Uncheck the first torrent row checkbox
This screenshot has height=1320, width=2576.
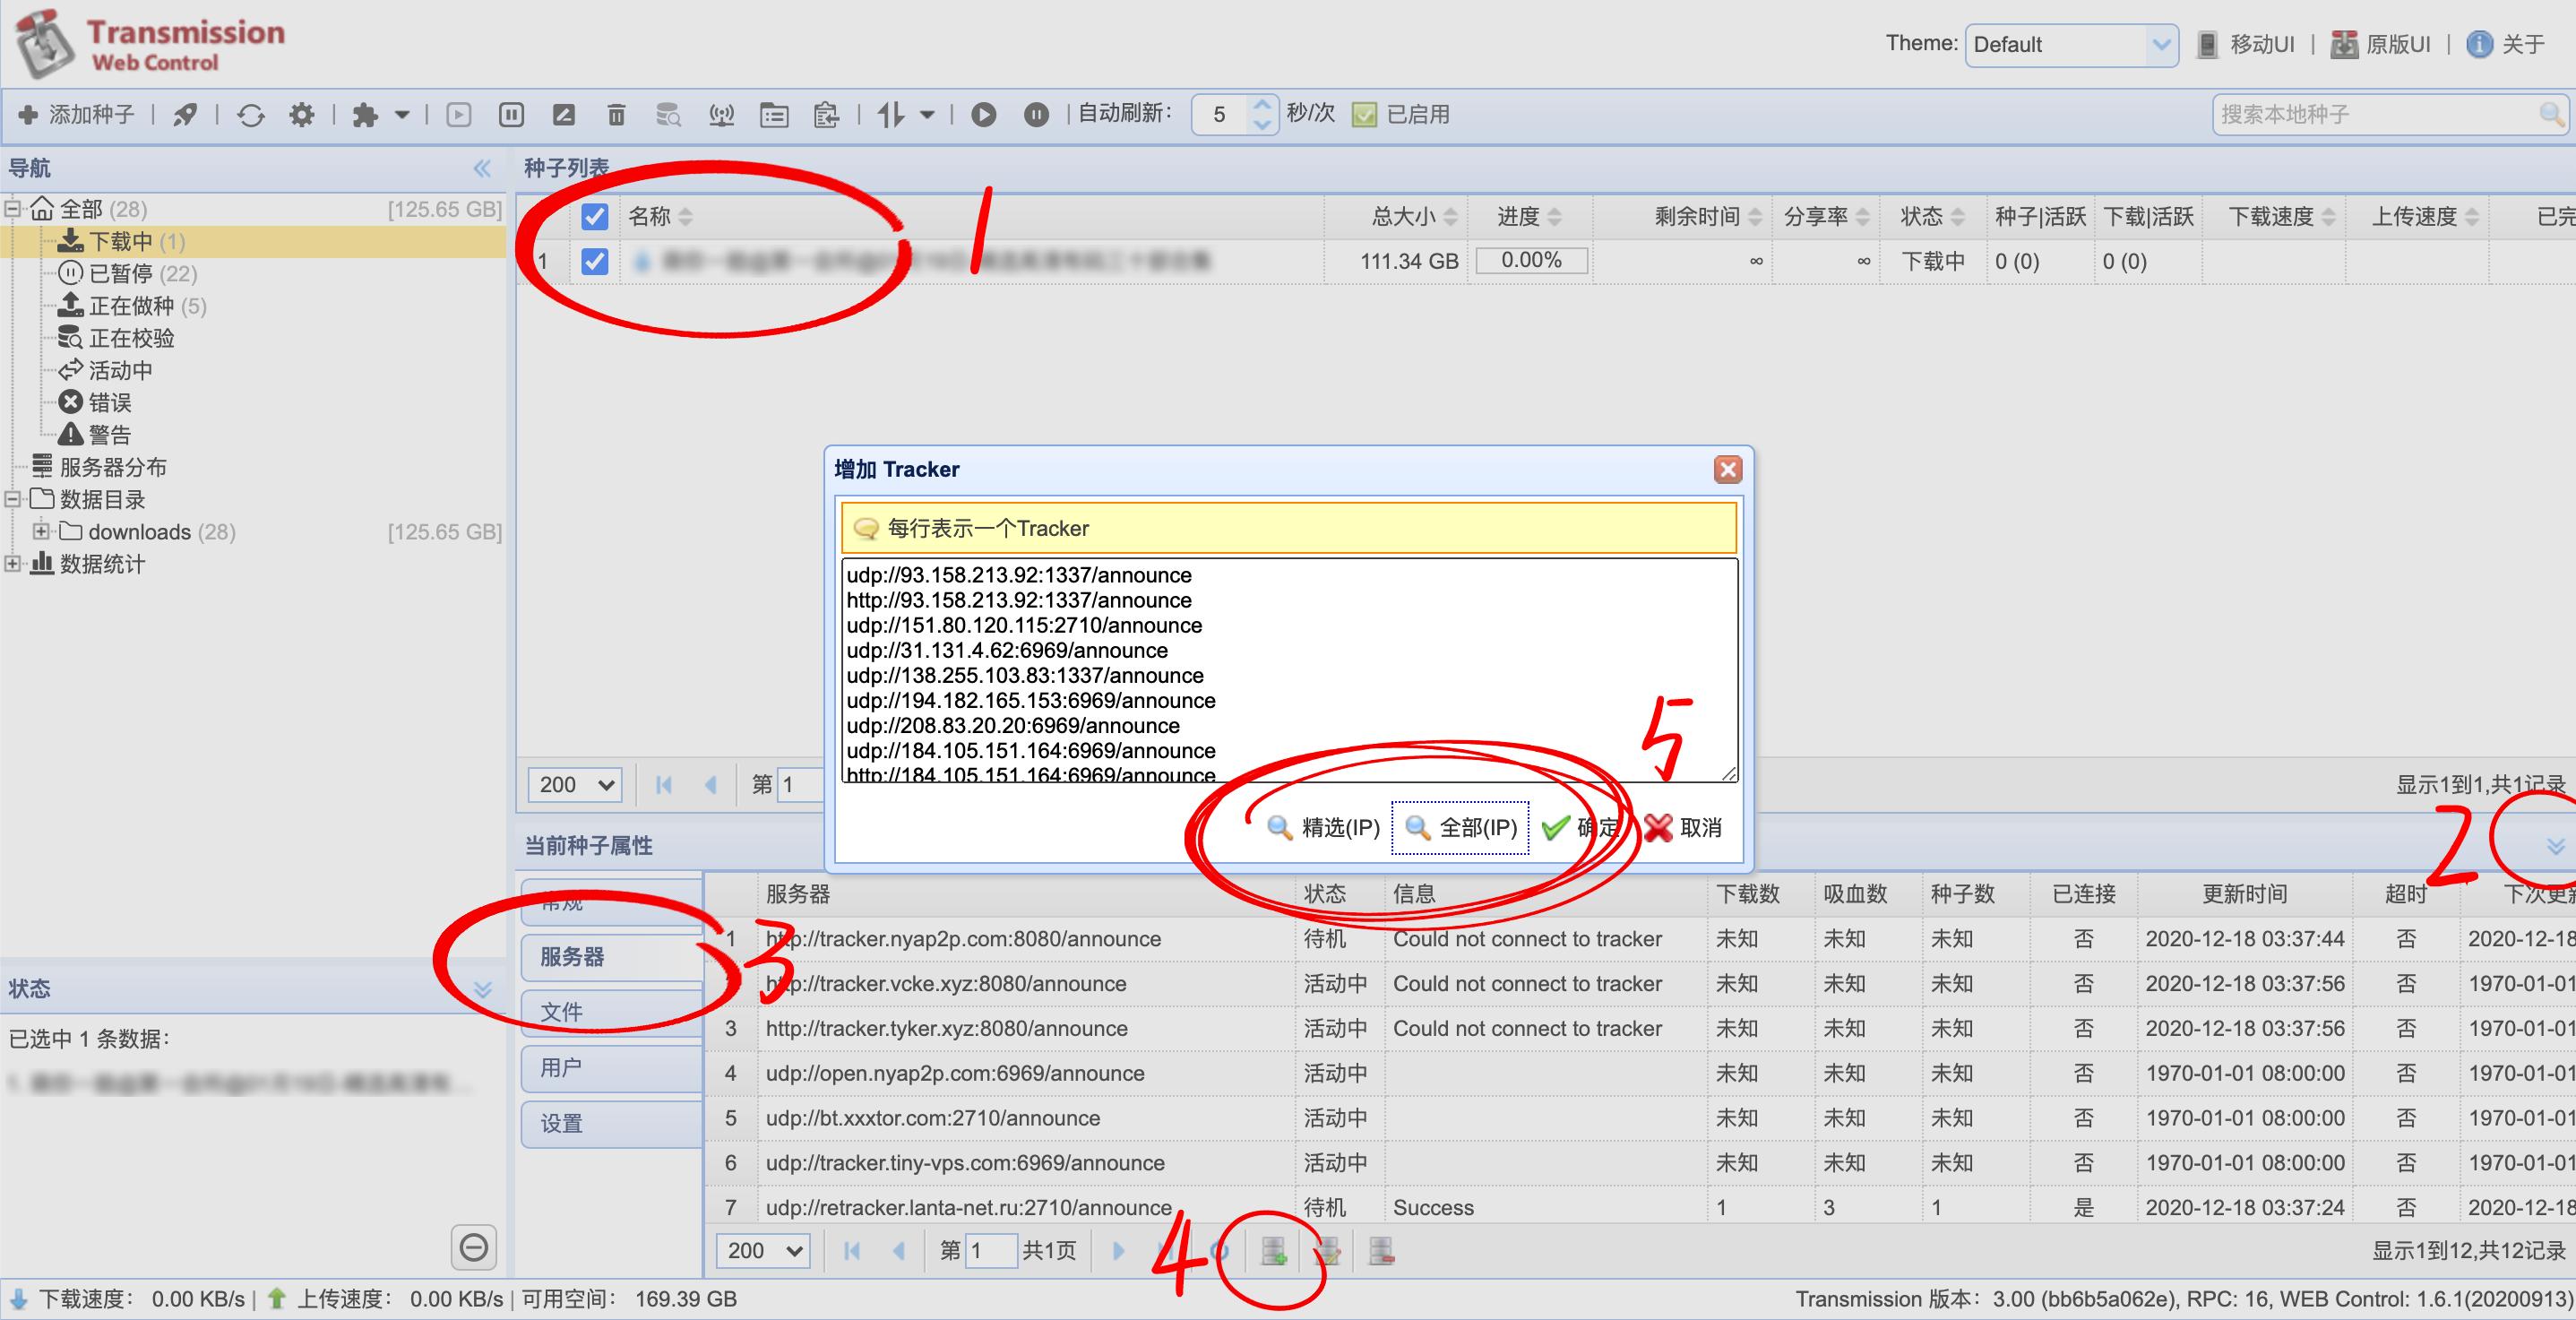tap(594, 261)
